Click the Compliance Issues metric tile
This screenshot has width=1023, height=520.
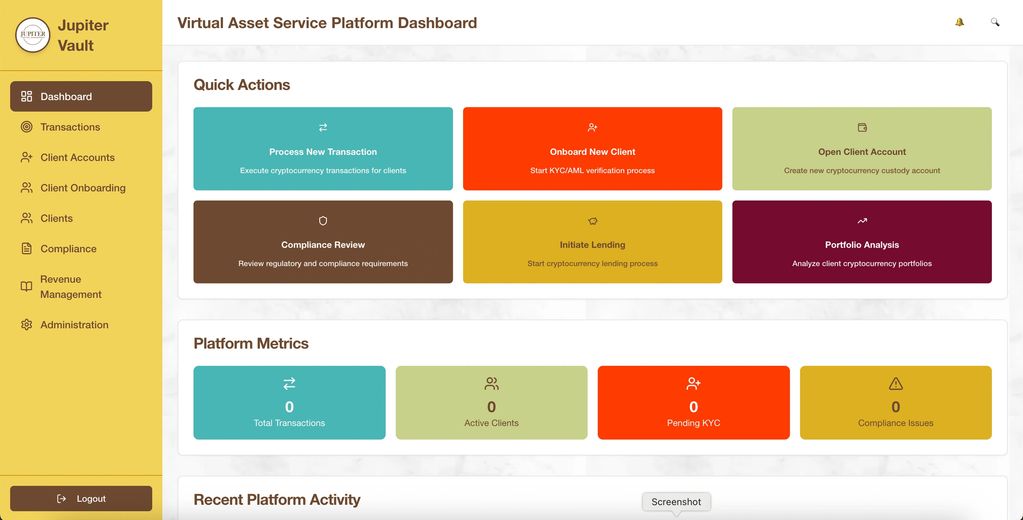click(895, 403)
